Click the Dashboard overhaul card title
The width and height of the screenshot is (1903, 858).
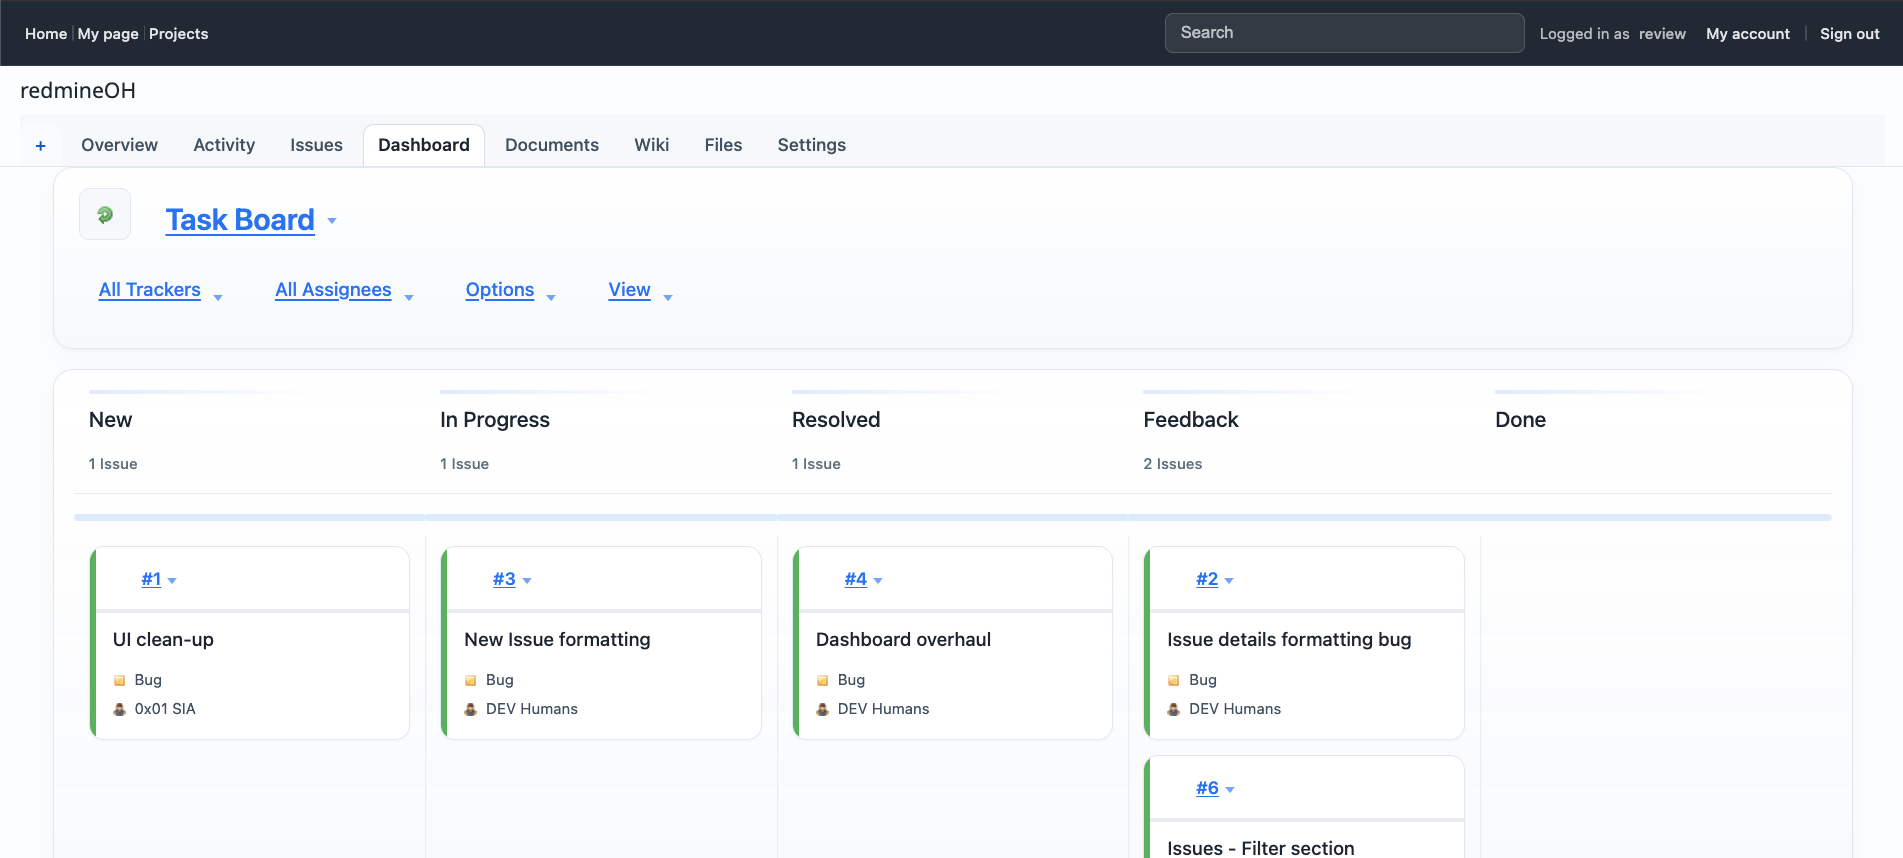coord(903,640)
